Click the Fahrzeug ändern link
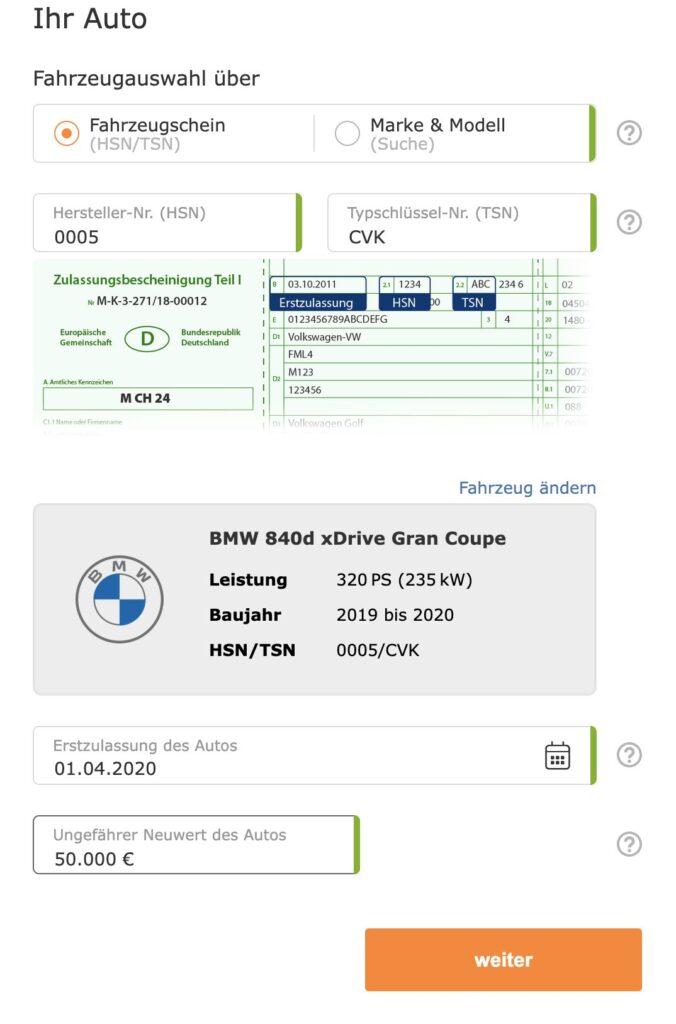 [x=527, y=488]
